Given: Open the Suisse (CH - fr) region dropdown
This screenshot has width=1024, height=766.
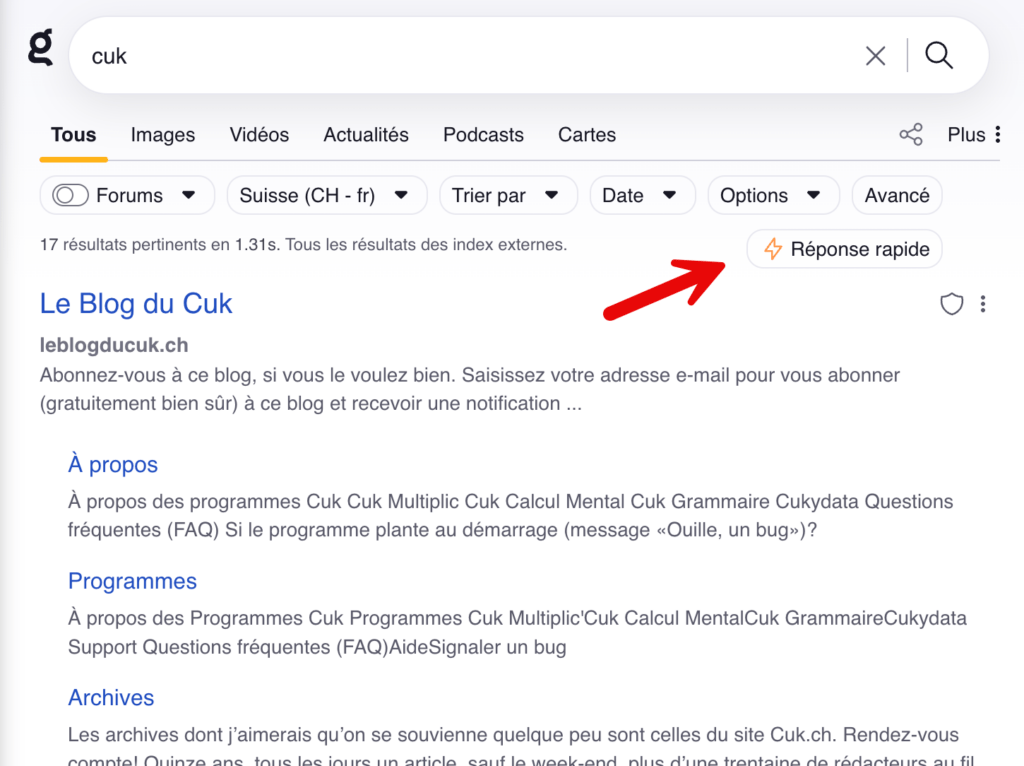Looking at the screenshot, I should [327, 195].
